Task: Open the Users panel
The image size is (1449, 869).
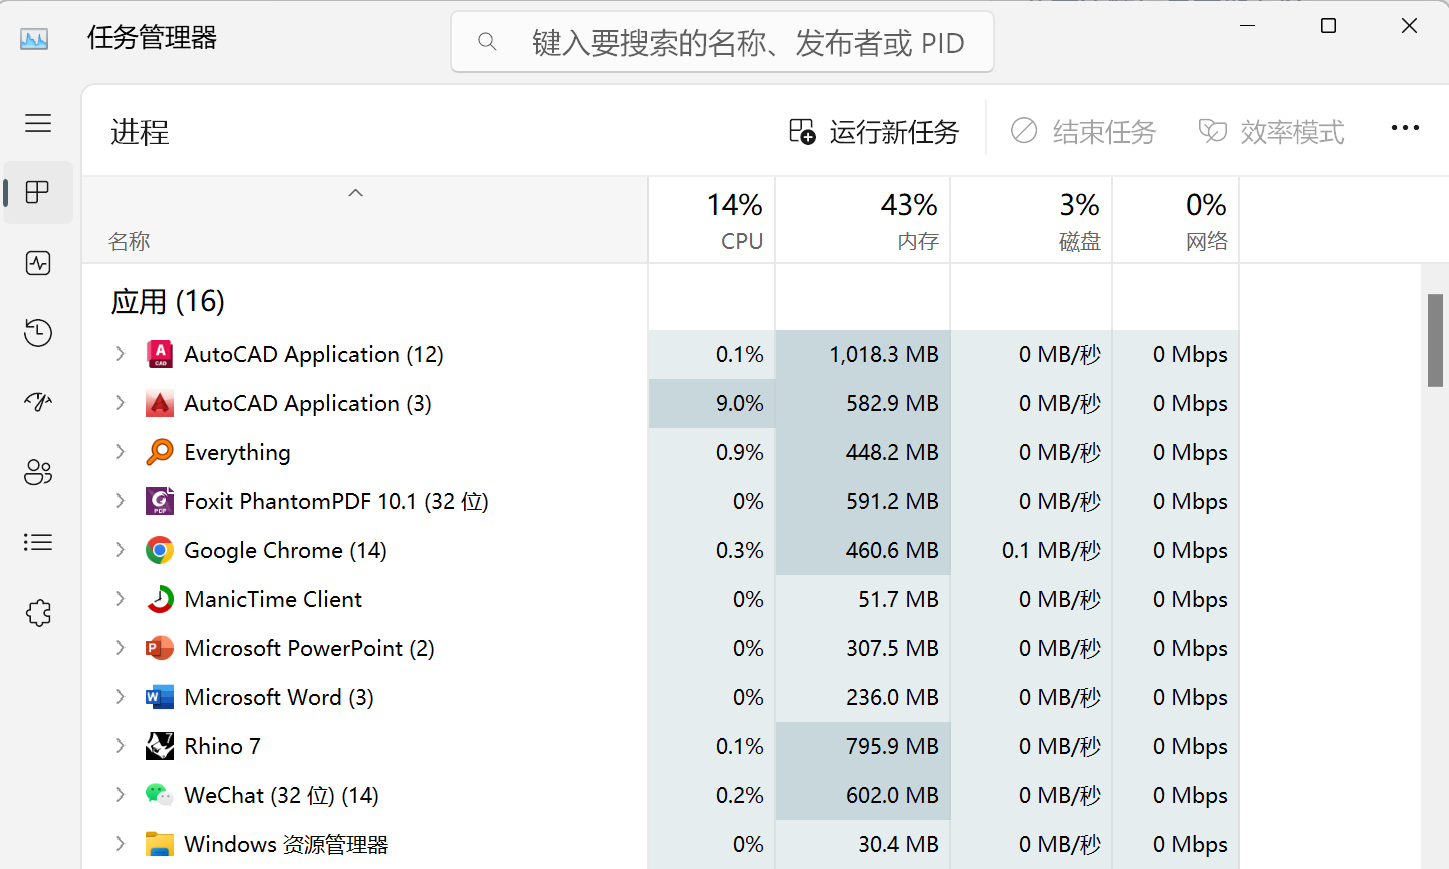Action: click(x=38, y=472)
